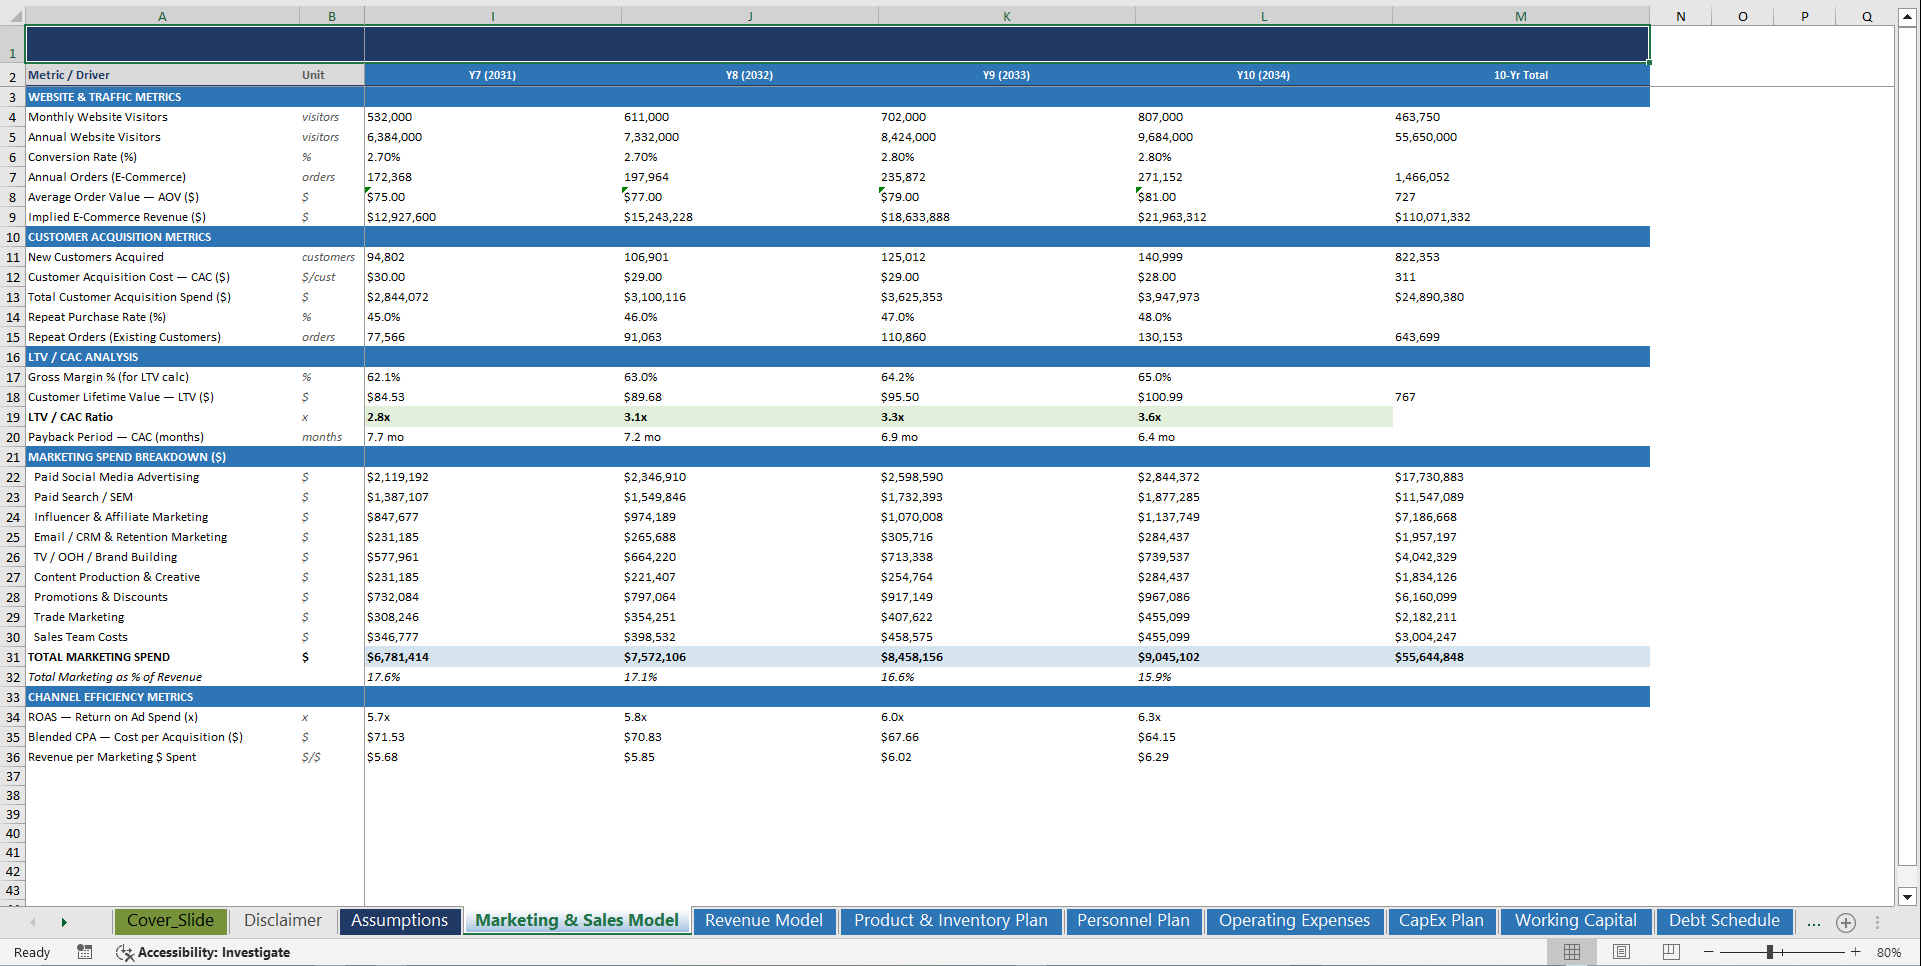This screenshot has height=966, width=1921.
Task: Click the more sheets ellipsis button
Action: pos(1814,923)
